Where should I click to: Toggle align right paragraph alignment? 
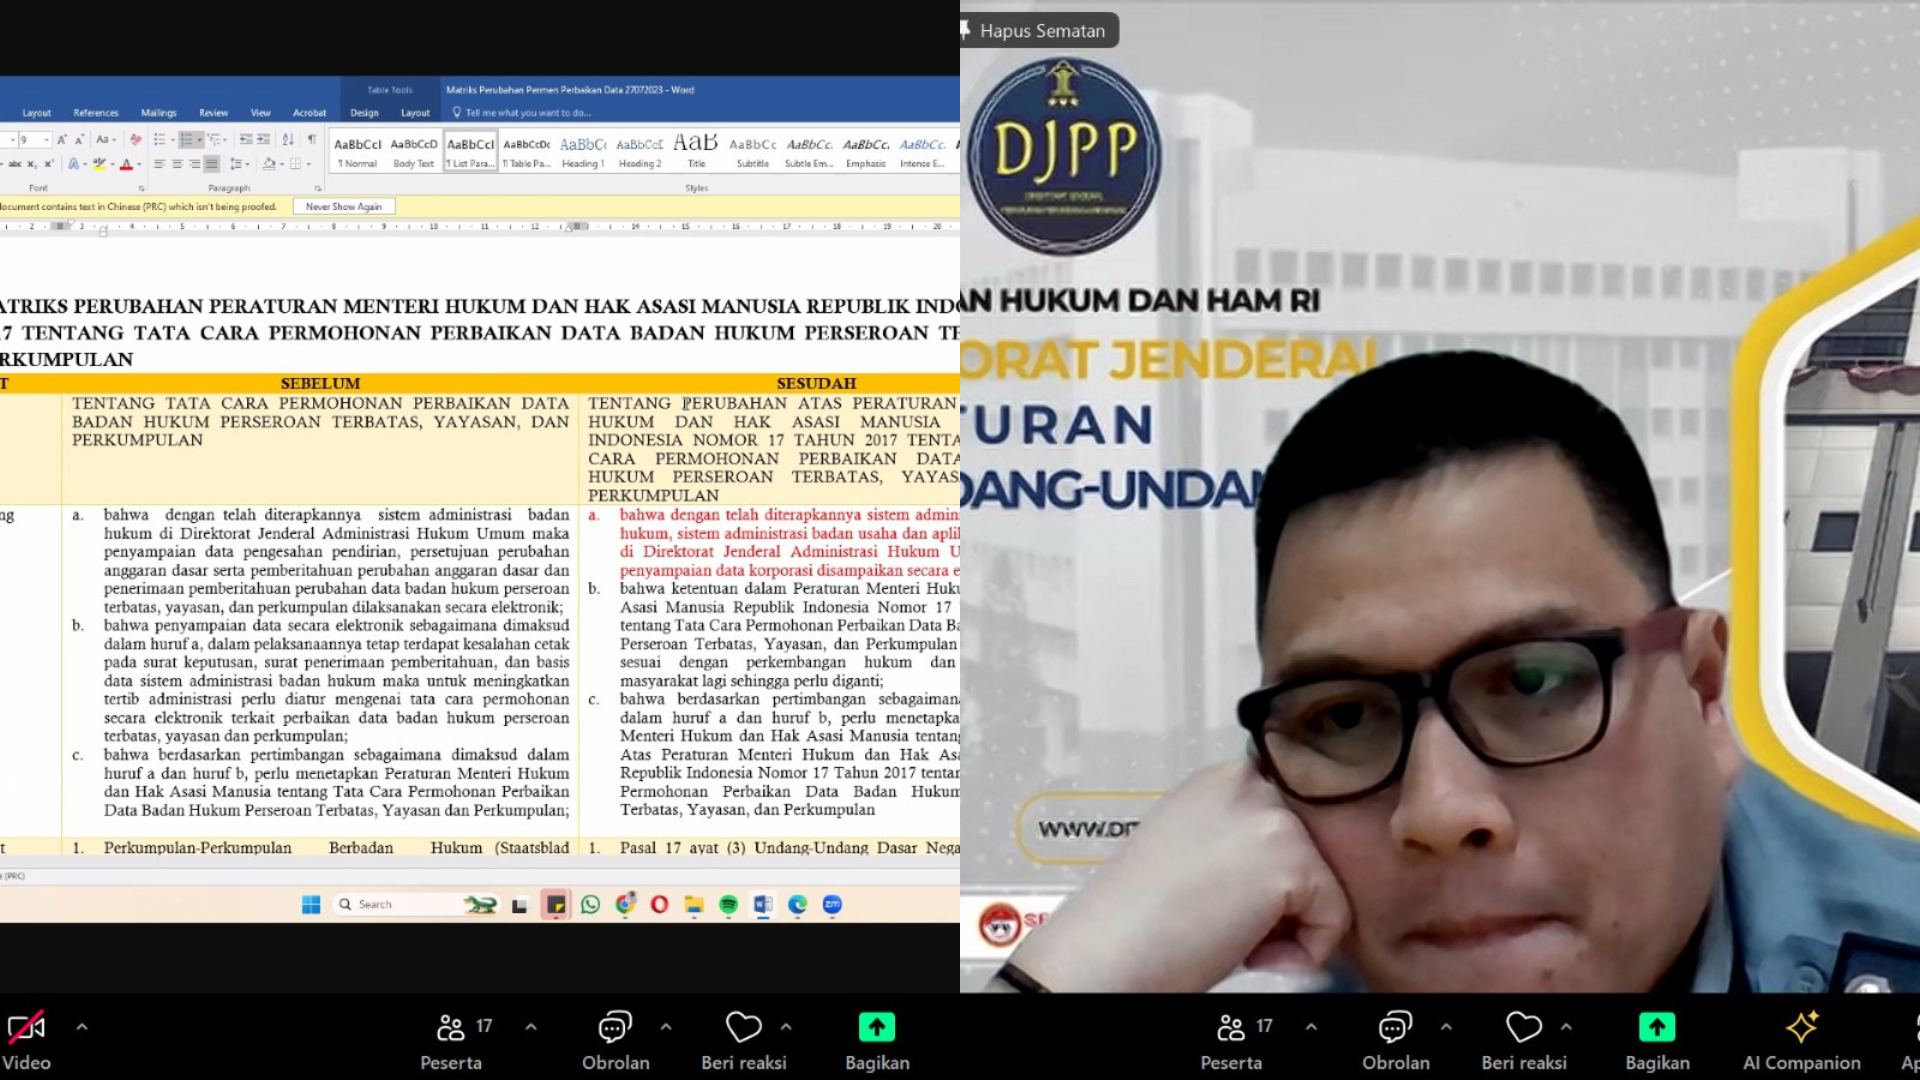point(194,164)
